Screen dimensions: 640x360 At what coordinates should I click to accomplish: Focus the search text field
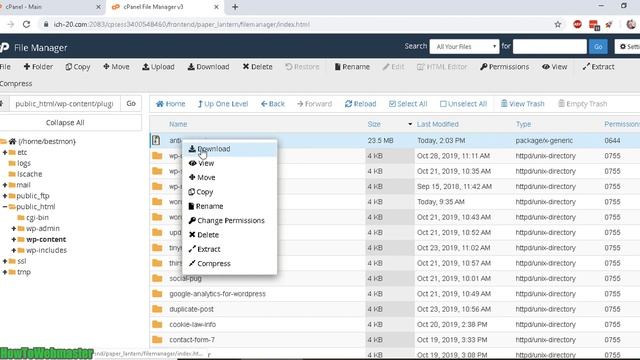coord(549,47)
